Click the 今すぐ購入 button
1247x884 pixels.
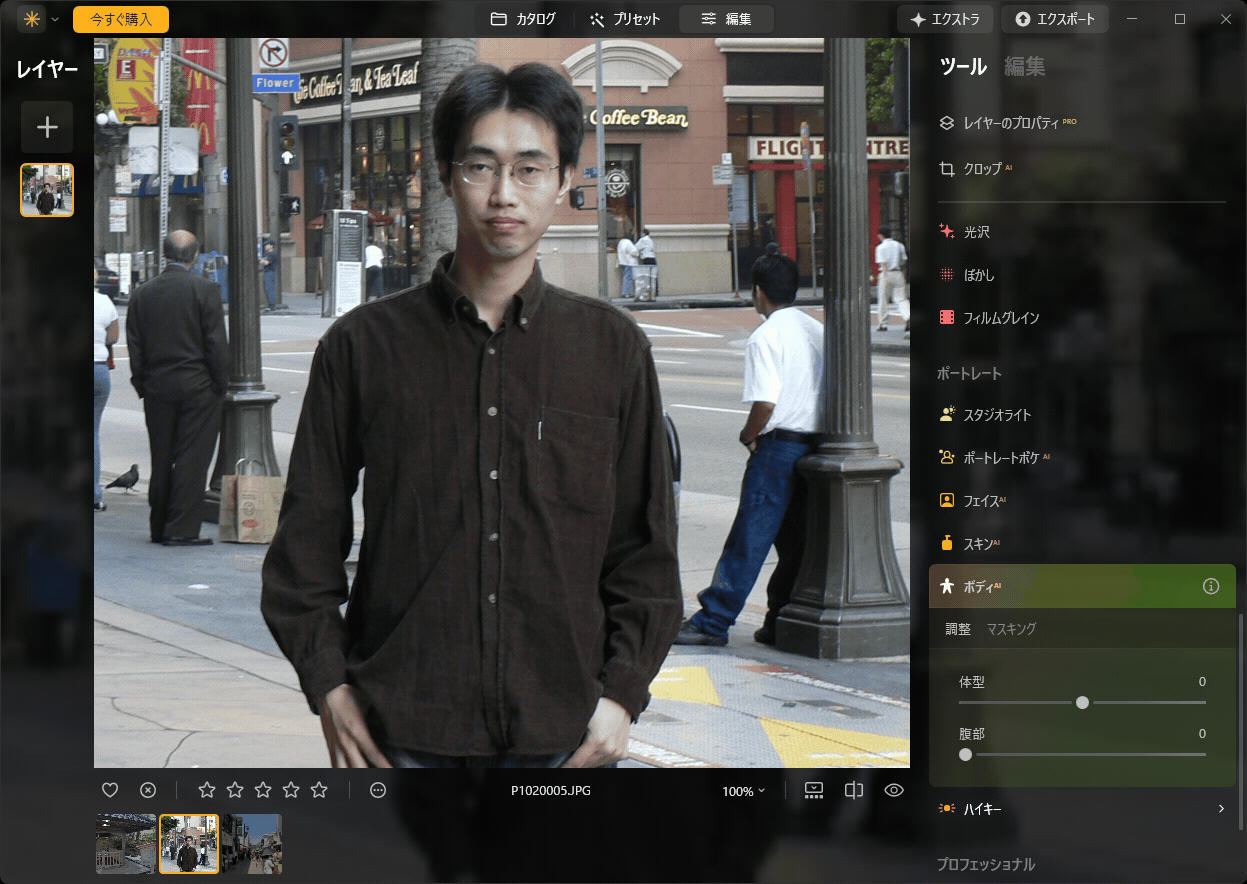coord(120,18)
